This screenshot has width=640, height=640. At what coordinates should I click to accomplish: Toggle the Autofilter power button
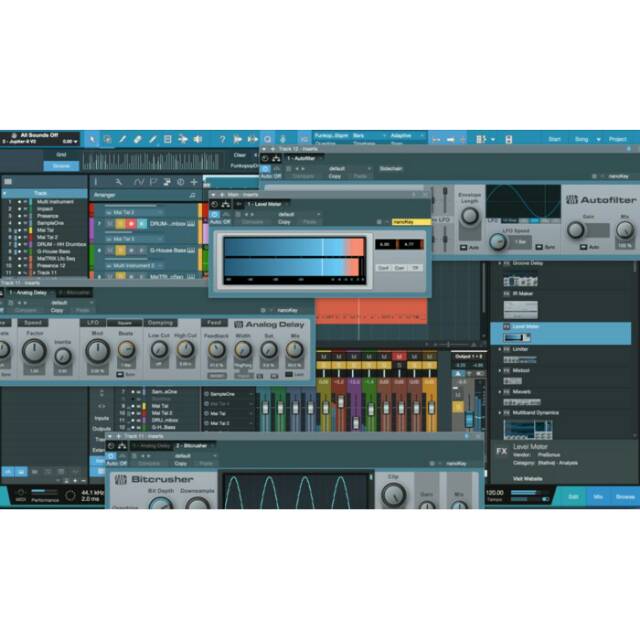click(265, 169)
